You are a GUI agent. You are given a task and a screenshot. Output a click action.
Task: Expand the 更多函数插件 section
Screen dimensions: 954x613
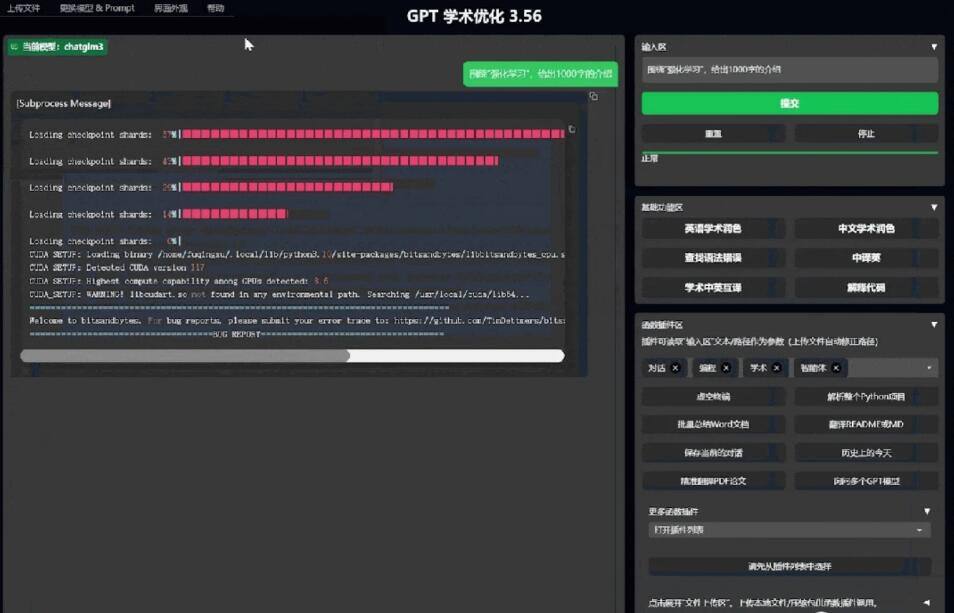[x=928, y=510]
